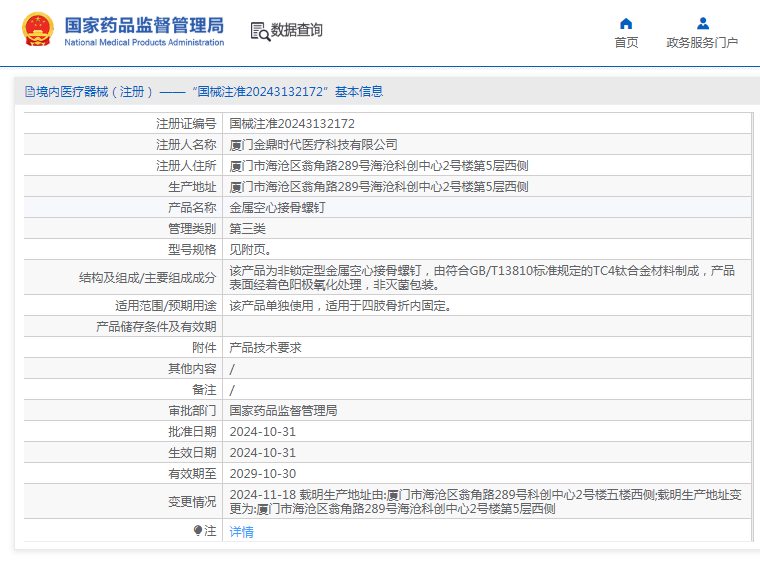This screenshot has width=760, height=562.
Task: Click 厦门金鼎时代医疗科技有限公司 in 注册人名称 row
Action: 314,145
